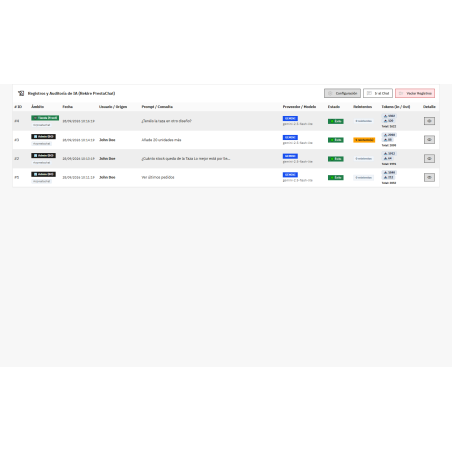The image size is (452, 452).
Task: Click the # ID column header
Action: (x=18, y=107)
